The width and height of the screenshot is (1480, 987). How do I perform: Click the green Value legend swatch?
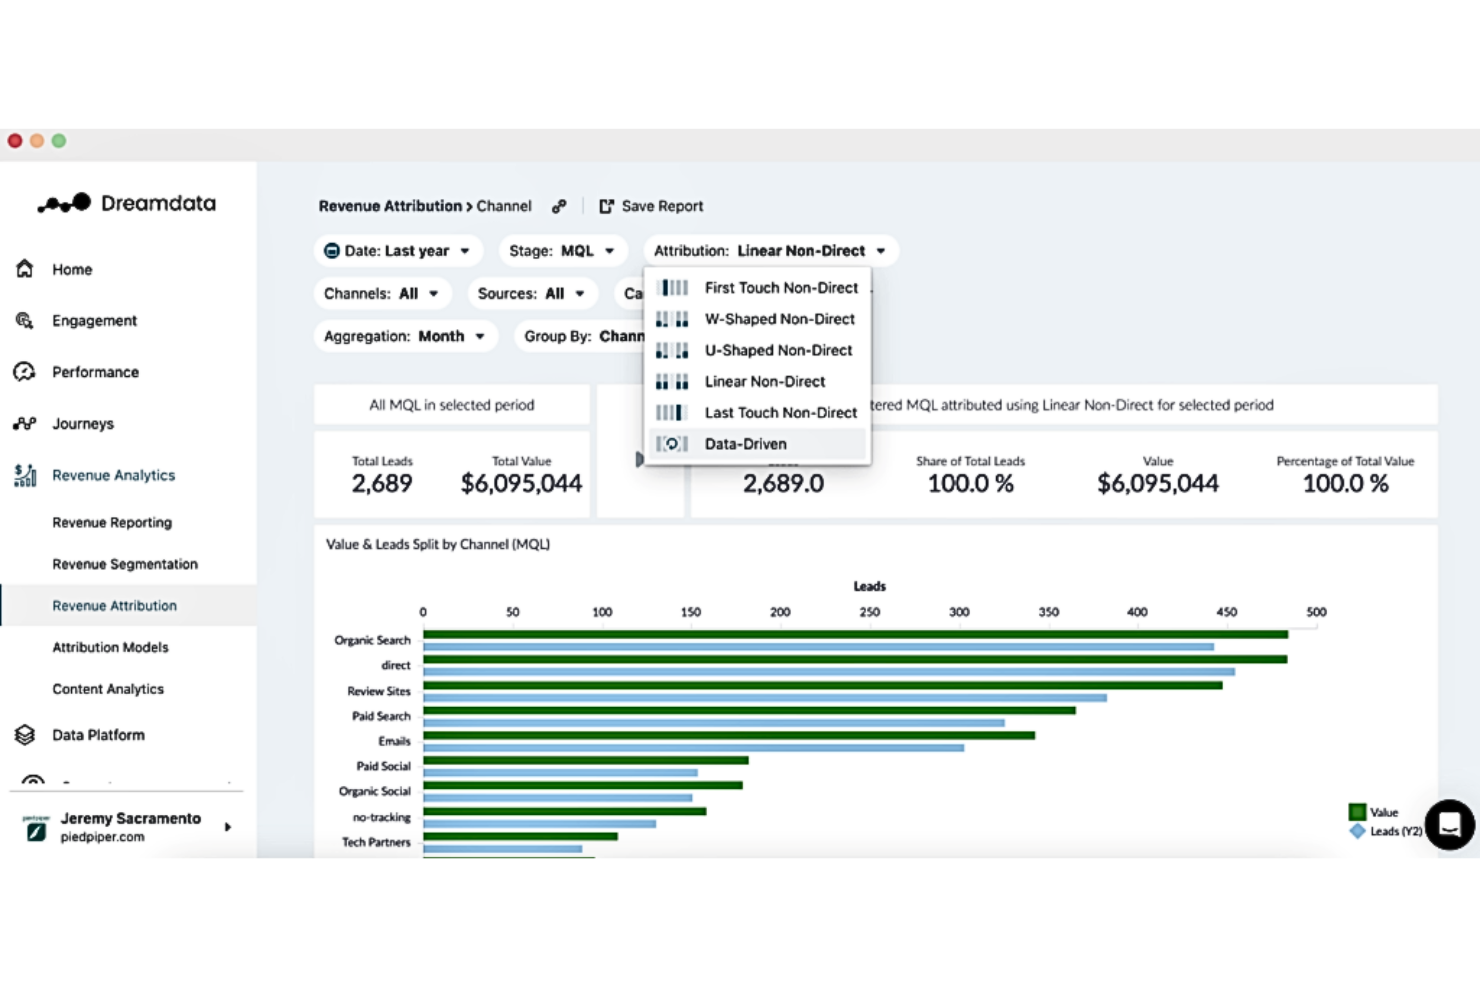(x=1358, y=811)
